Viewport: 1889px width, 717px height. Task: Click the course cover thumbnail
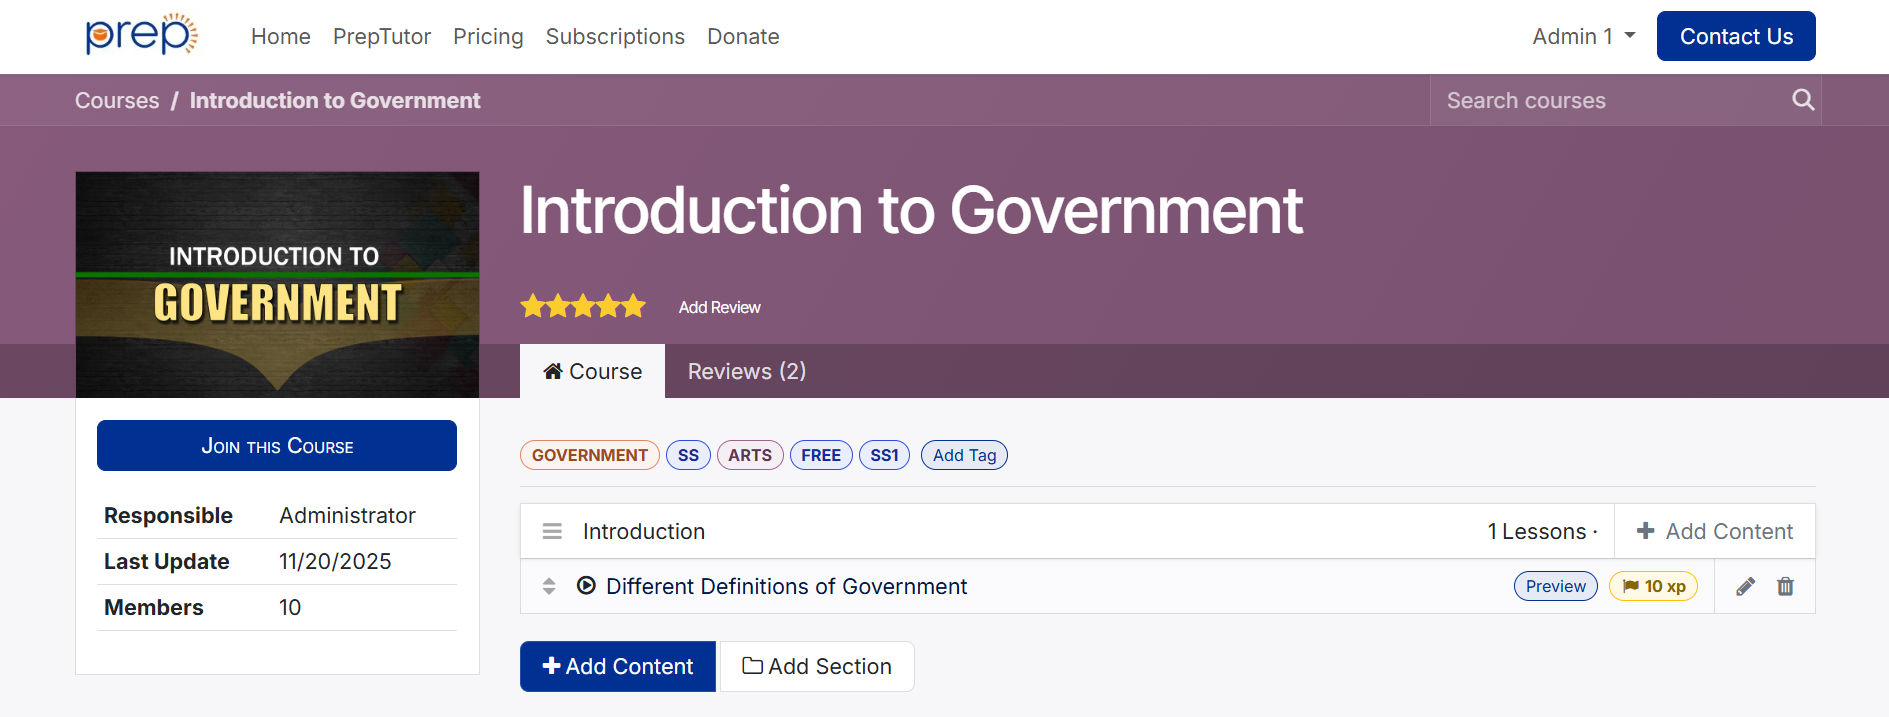[x=277, y=285]
